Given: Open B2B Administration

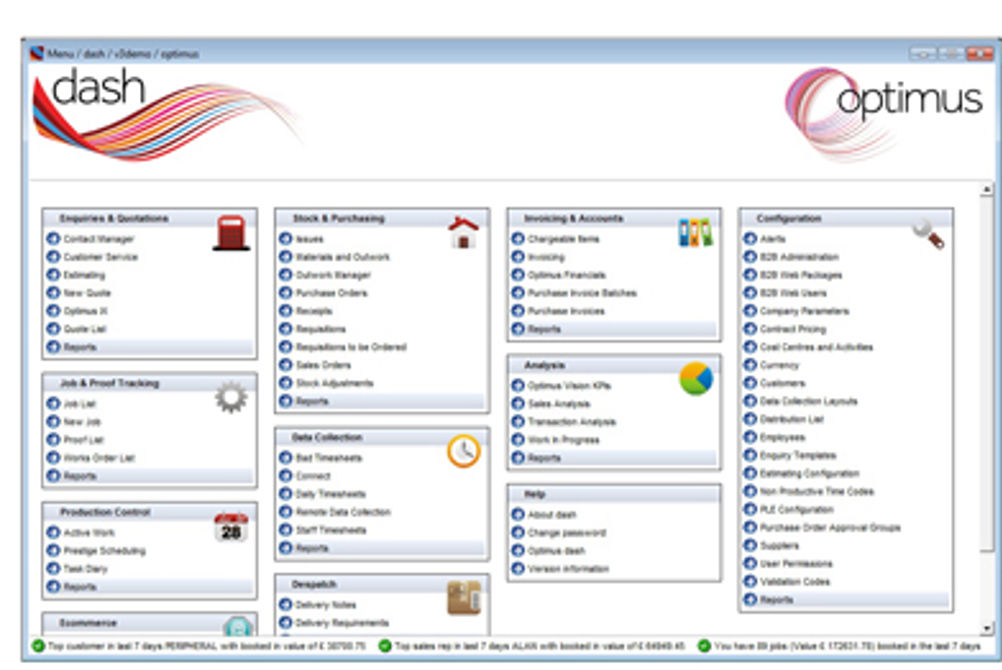Looking at the screenshot, I should [799, 257].
